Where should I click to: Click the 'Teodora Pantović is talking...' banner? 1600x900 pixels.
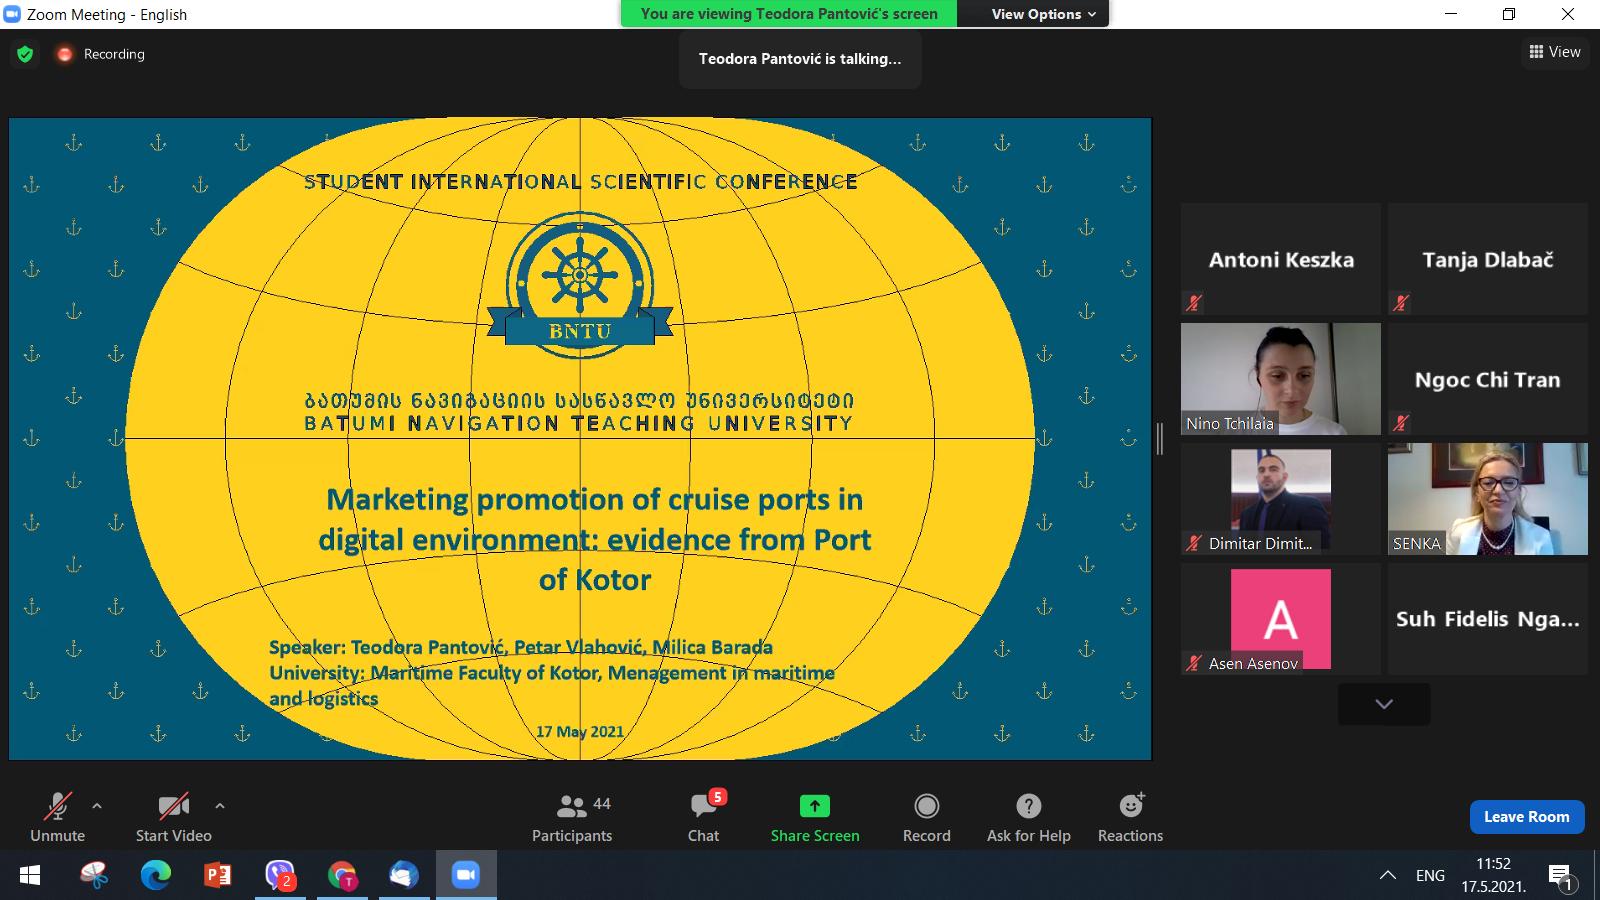coord(800,59)
